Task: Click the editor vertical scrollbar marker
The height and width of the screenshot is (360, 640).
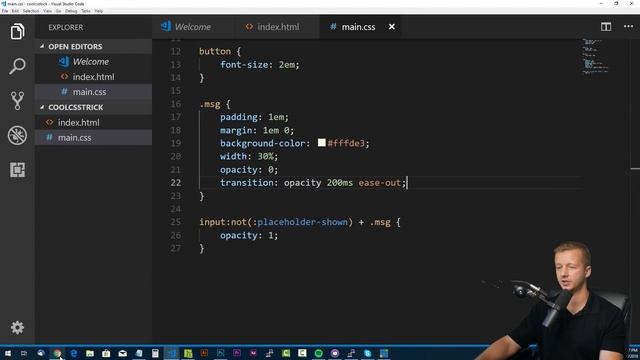Action: [635, 168]
